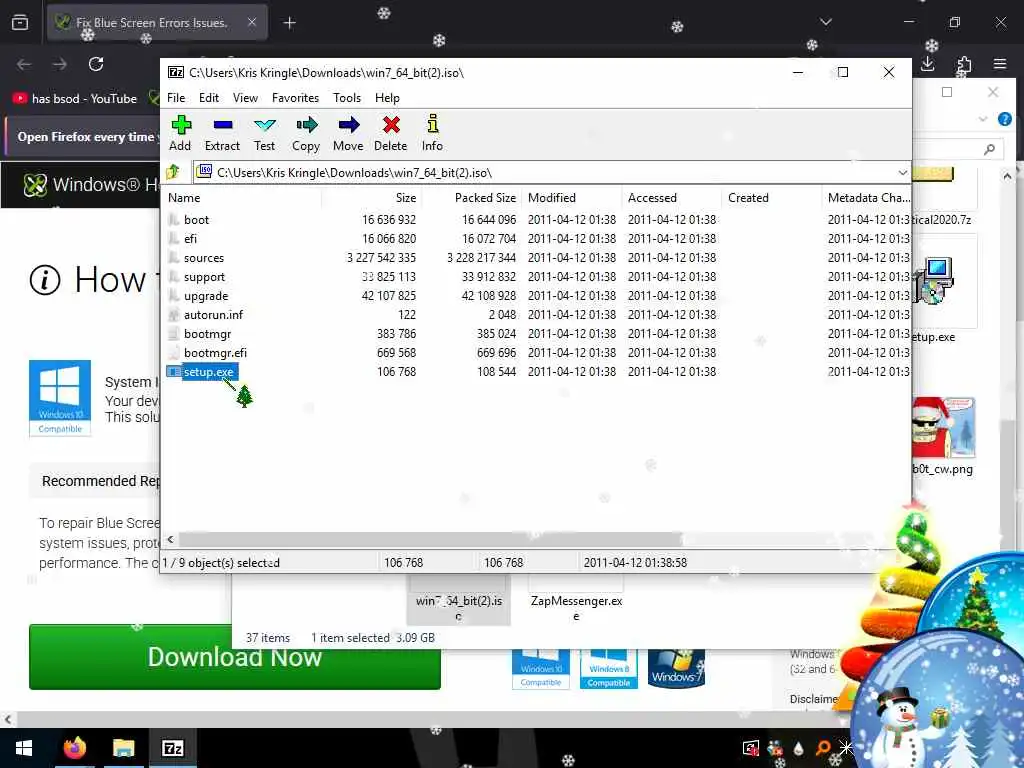Open the View menu
1024x768 pixels.
[246, 98]
